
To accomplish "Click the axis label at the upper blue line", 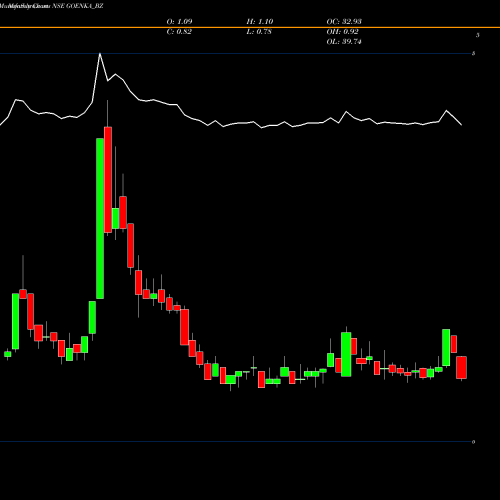I will [x=473, y=53].
